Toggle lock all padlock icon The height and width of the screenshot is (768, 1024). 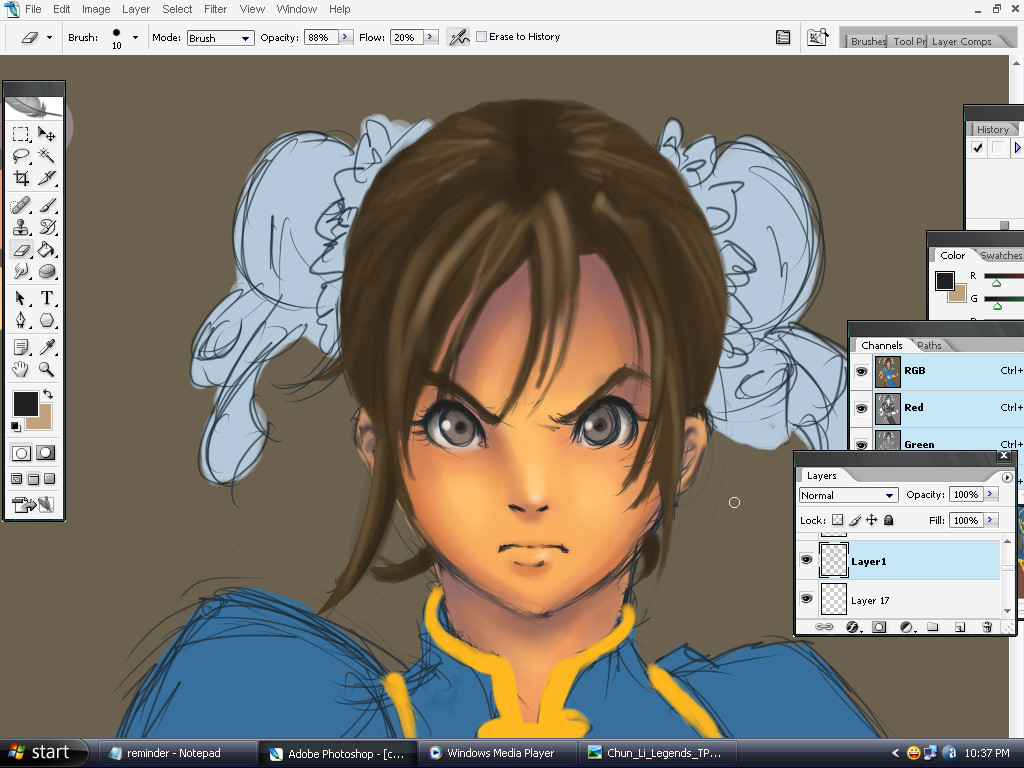pos(888,520)
